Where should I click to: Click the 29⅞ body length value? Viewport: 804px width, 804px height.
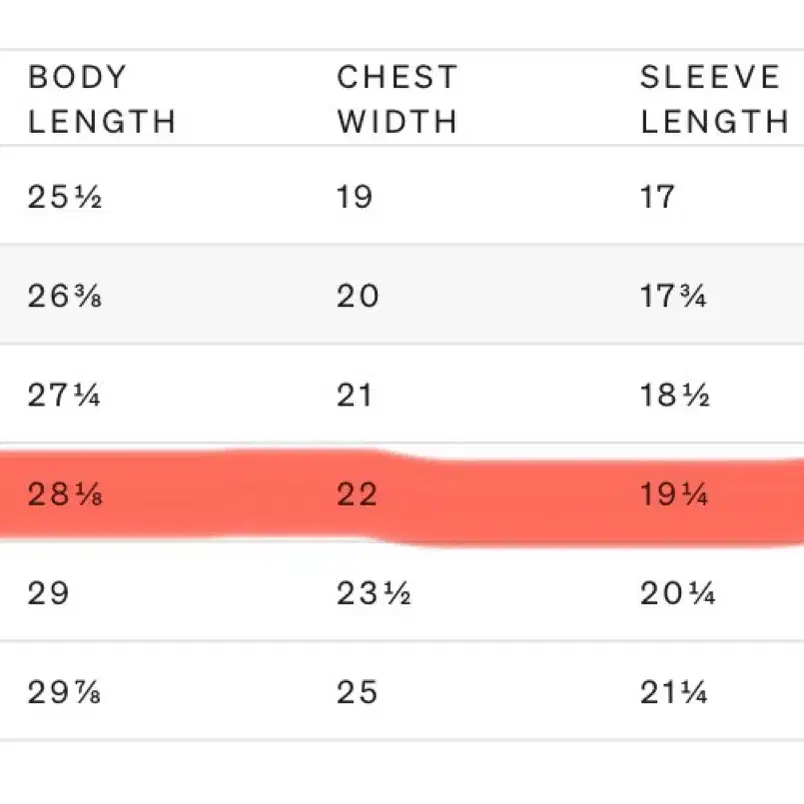pyautogui.click(x=64, y=692)
